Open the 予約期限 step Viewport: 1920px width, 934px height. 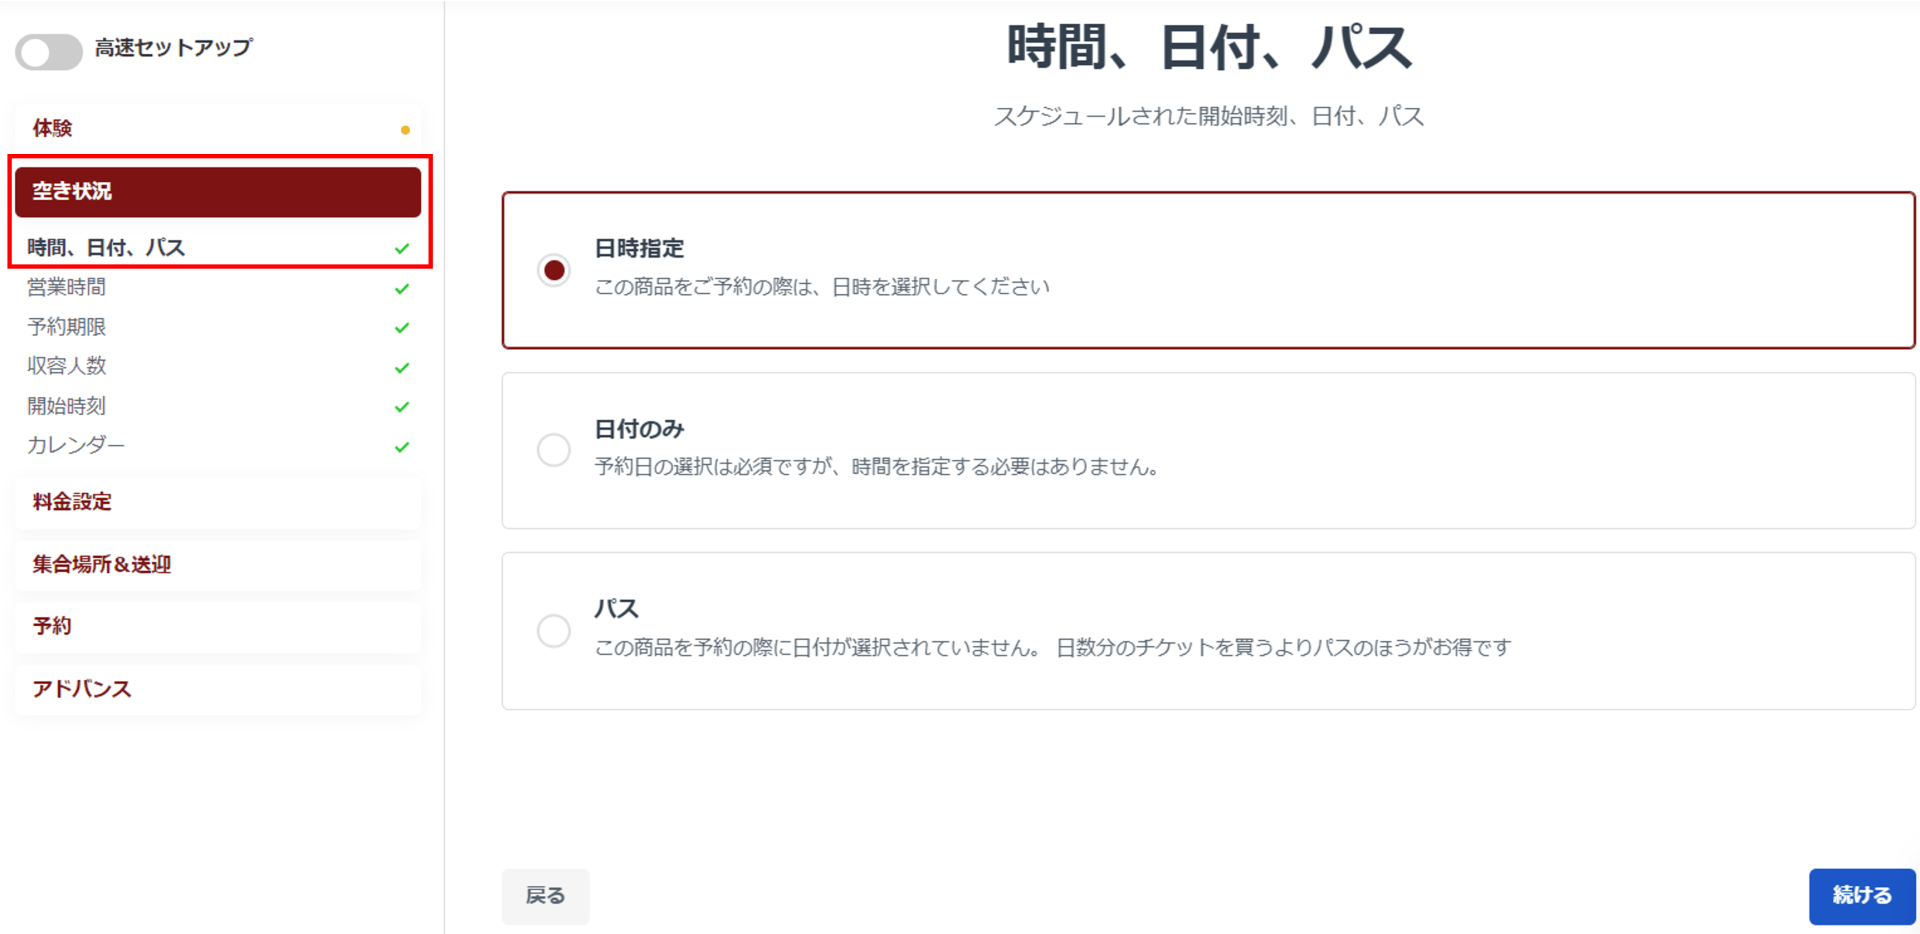click(66, 327)
